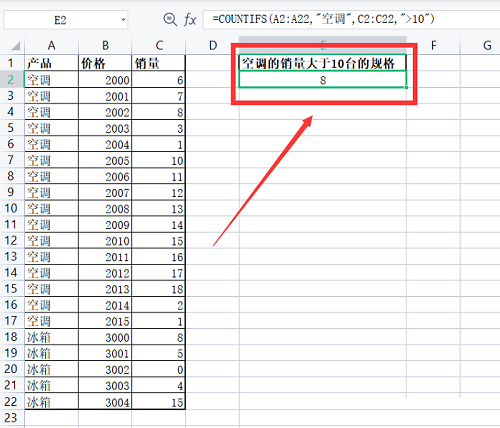Select column D header

[x=212, y=45]
